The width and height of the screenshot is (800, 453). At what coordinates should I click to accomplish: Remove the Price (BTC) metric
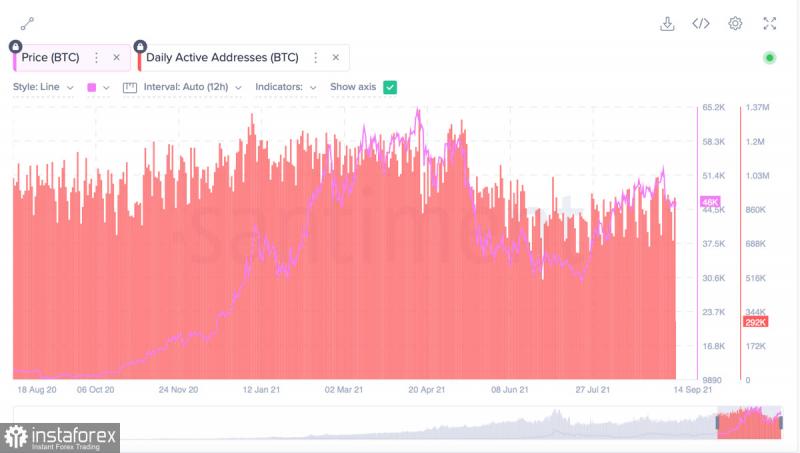116,58
